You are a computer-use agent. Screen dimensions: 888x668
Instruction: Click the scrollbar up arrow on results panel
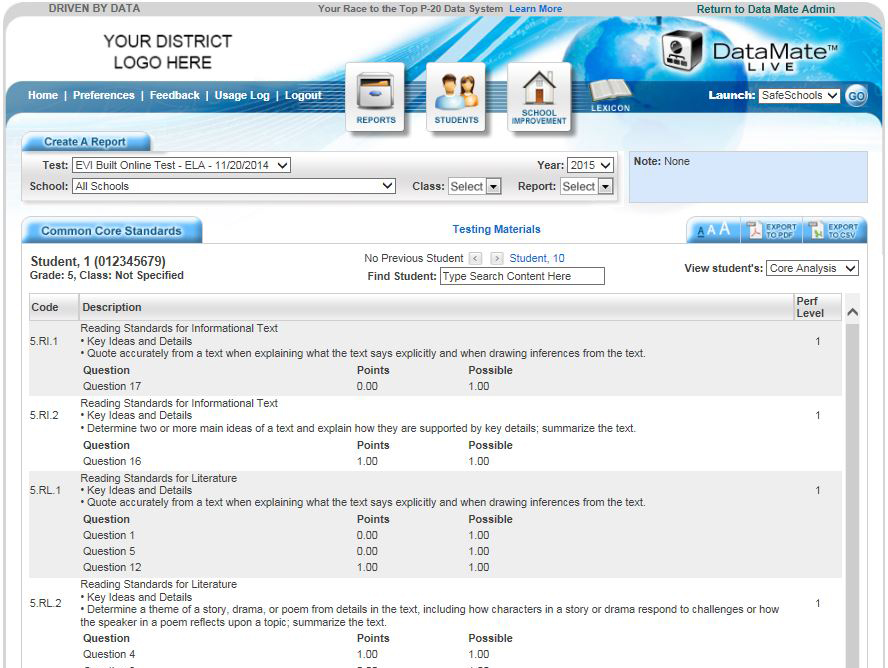coord(853,310)
